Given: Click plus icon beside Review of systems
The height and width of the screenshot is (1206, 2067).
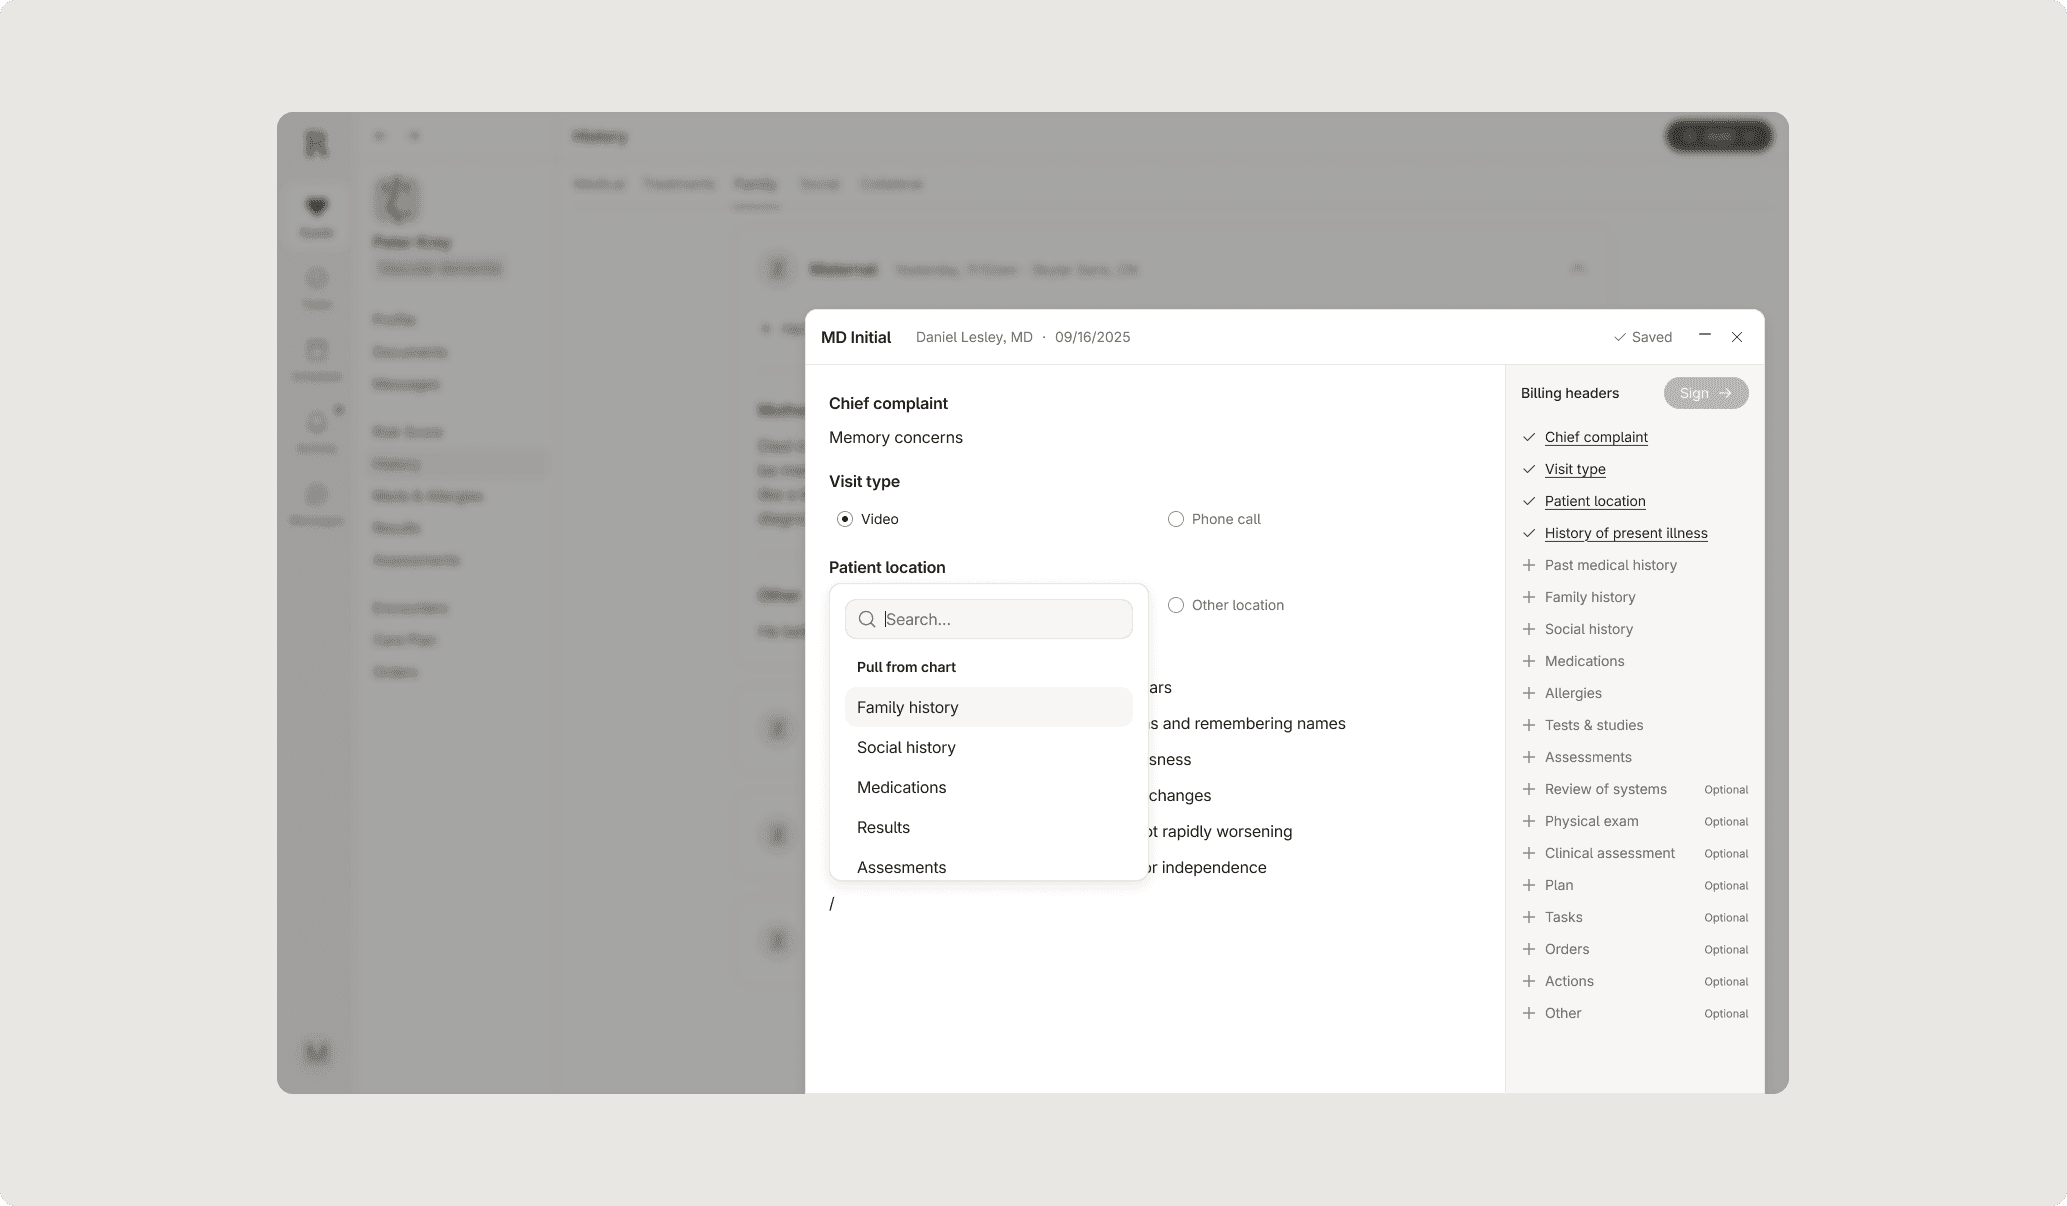Looking at the screenshot, I should [1528, 789].
